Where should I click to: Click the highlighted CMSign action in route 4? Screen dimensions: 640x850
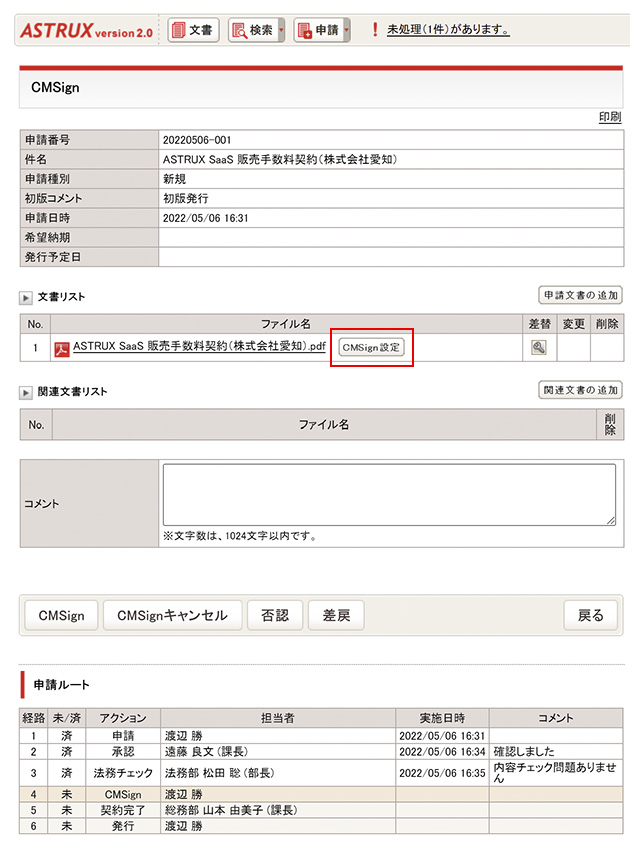[x=123, y=795]
